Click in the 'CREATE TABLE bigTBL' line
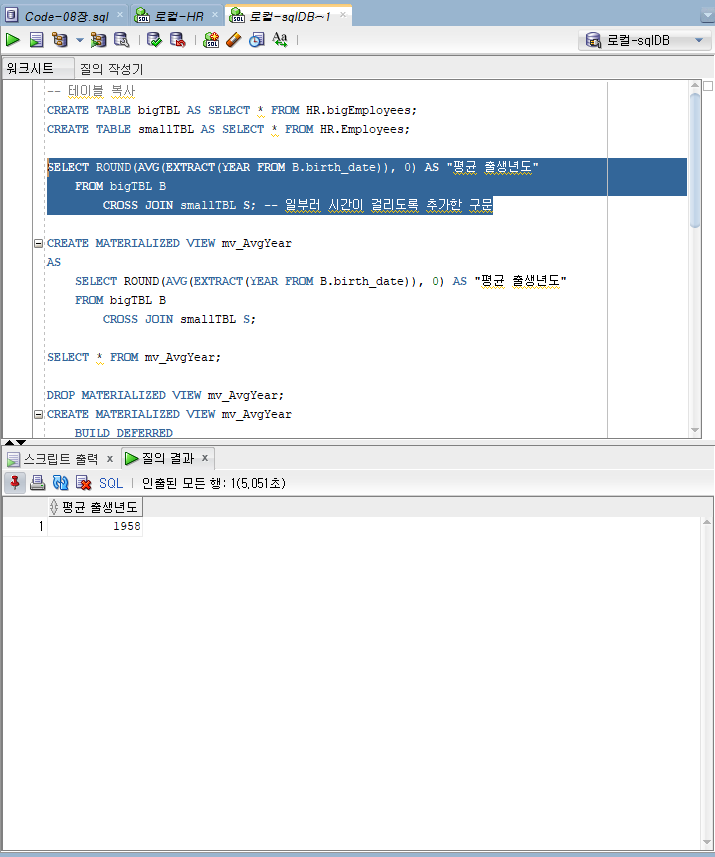715x857 pixels. click(x=232, y=110)
